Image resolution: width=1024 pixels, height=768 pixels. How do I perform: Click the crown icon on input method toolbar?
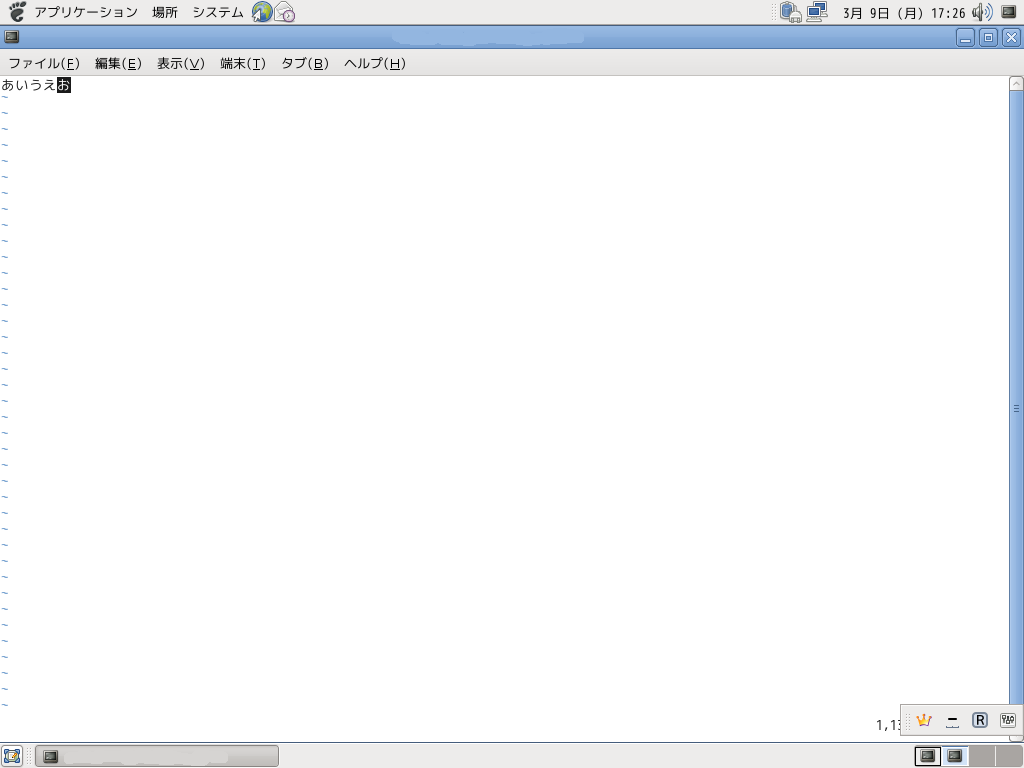click(x=924, y=720)
